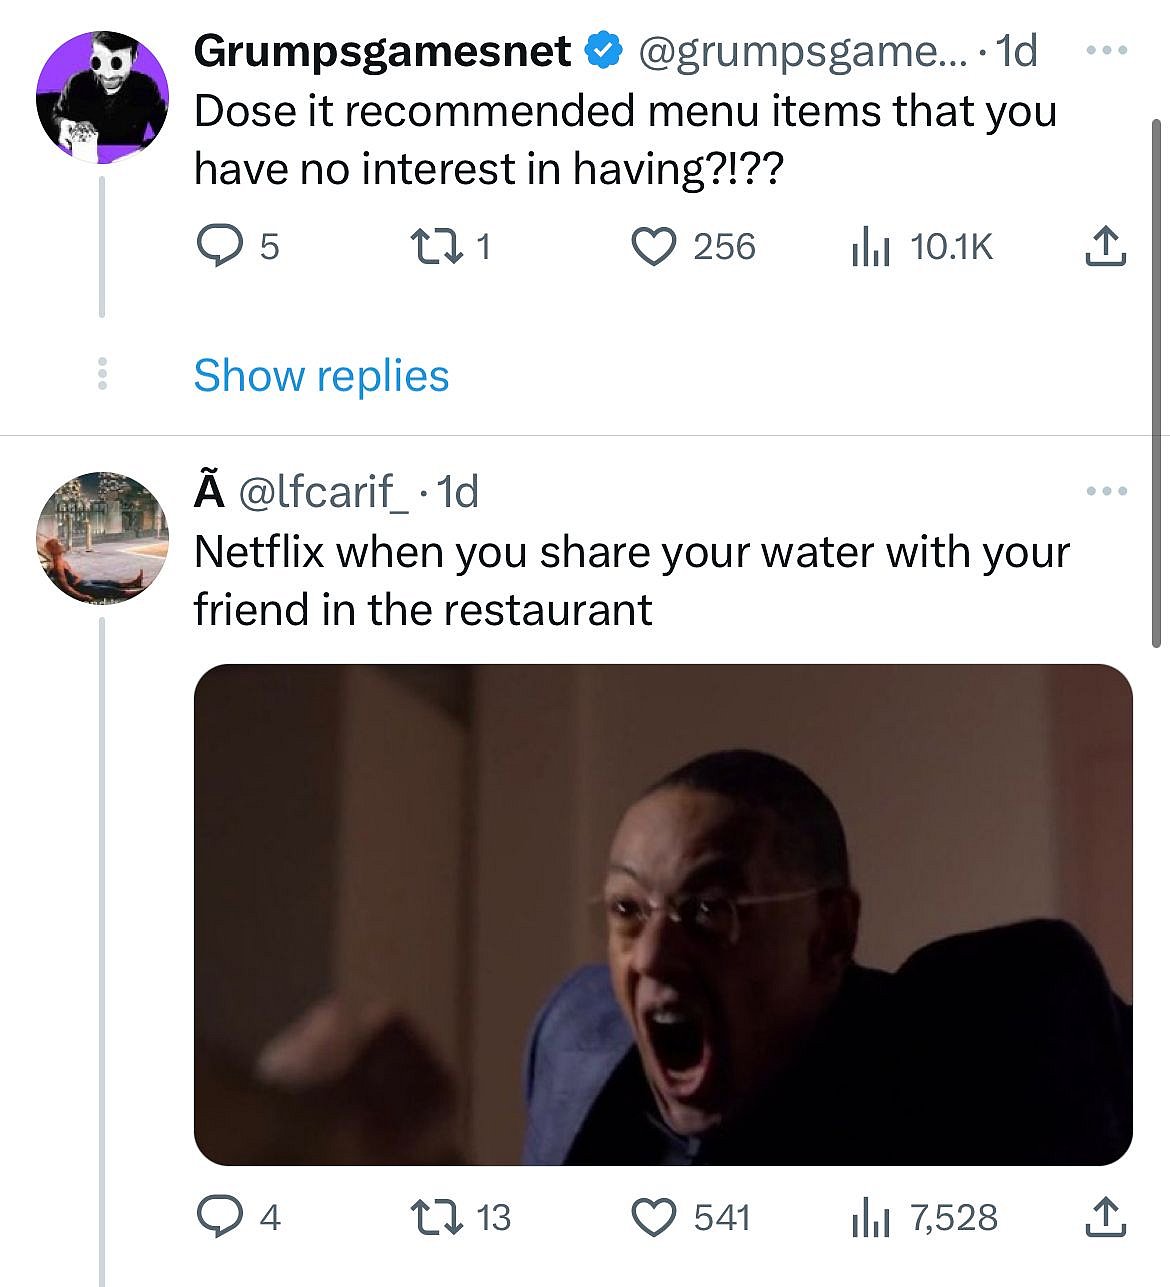Share the Grumpsgamesnet tweet
The image size is (1170, 1287).
(1105, 247)
